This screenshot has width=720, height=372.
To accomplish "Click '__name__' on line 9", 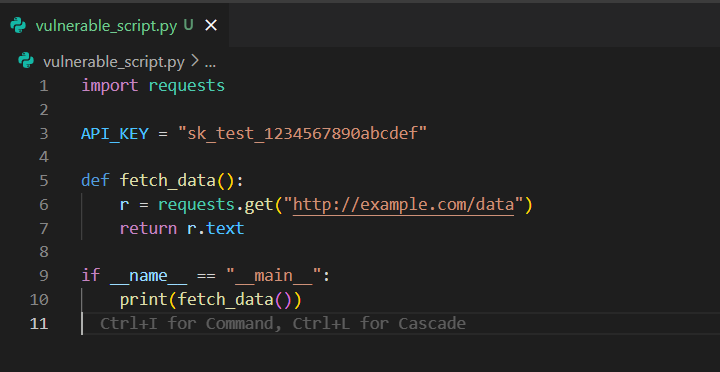I will [x=148, y=276].
